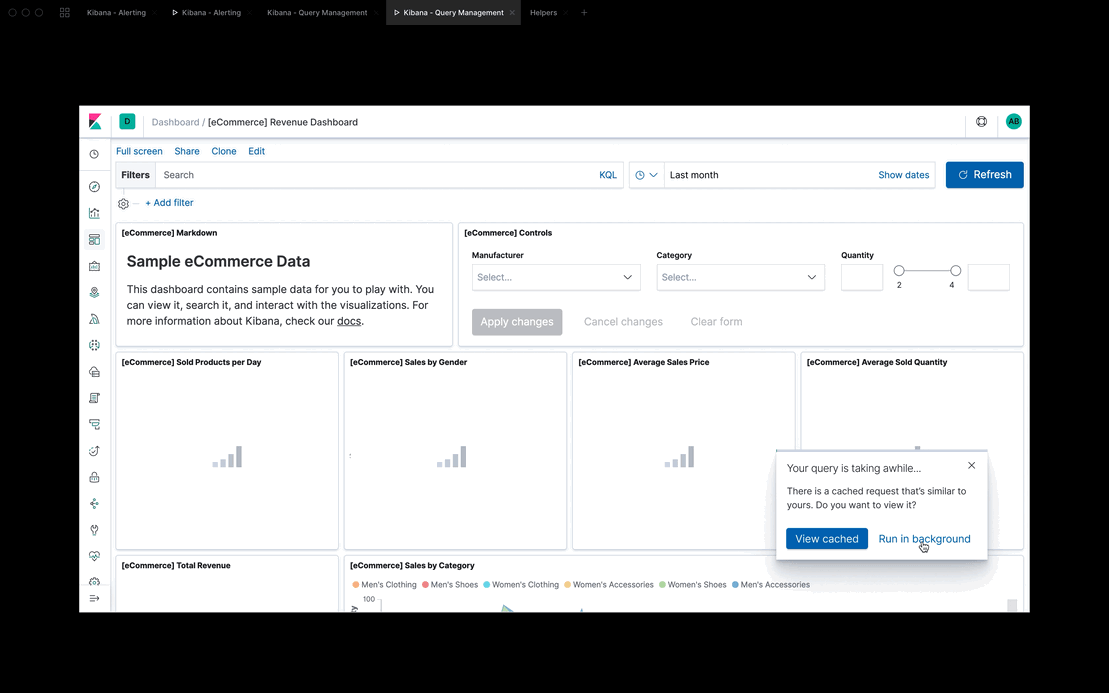Click Full screen in dashboard menu
The width and height of the screenshot is (1109, 693).
click(139, 151)
